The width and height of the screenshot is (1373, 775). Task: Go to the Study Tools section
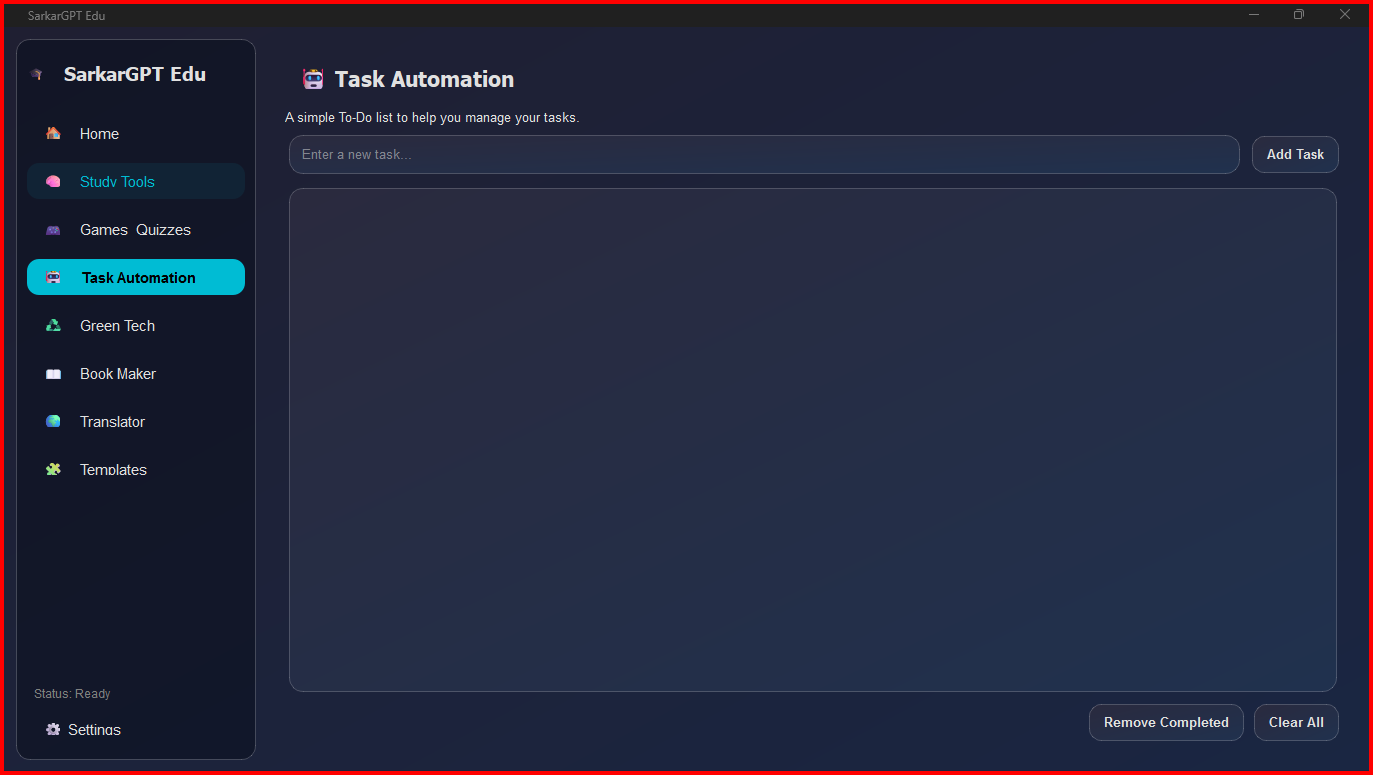[x=117, y=181]
